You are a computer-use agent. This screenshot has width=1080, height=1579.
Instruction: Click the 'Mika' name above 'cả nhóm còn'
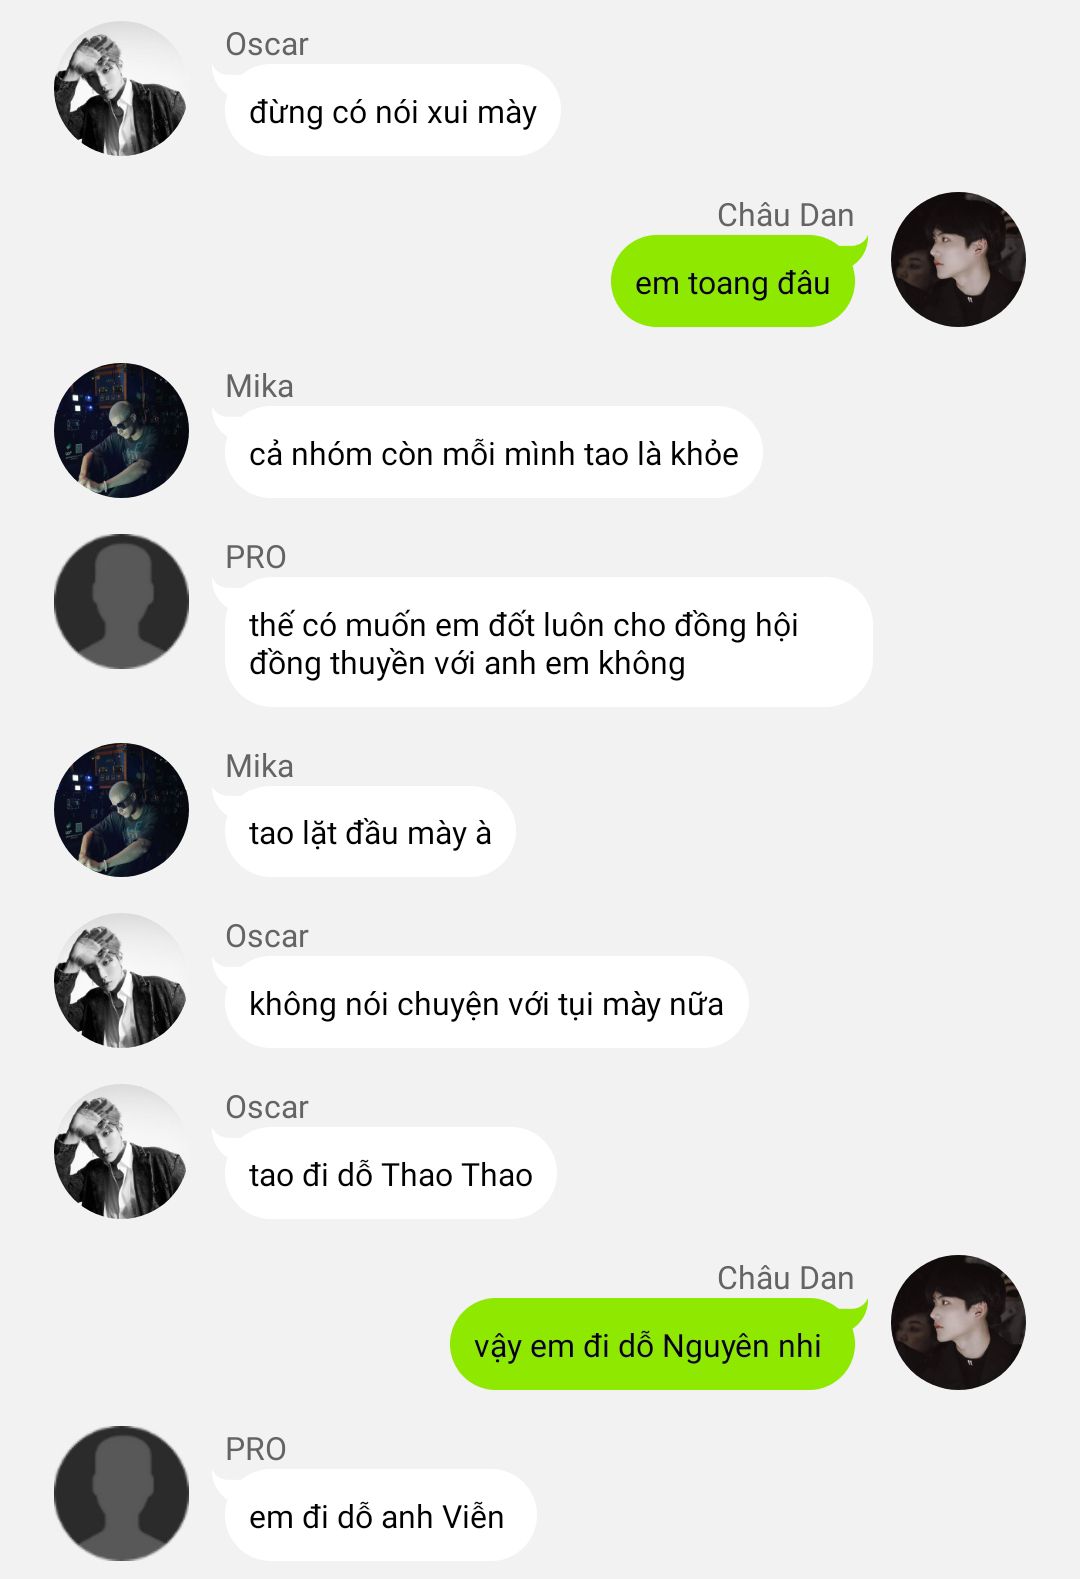coord(260,386)
